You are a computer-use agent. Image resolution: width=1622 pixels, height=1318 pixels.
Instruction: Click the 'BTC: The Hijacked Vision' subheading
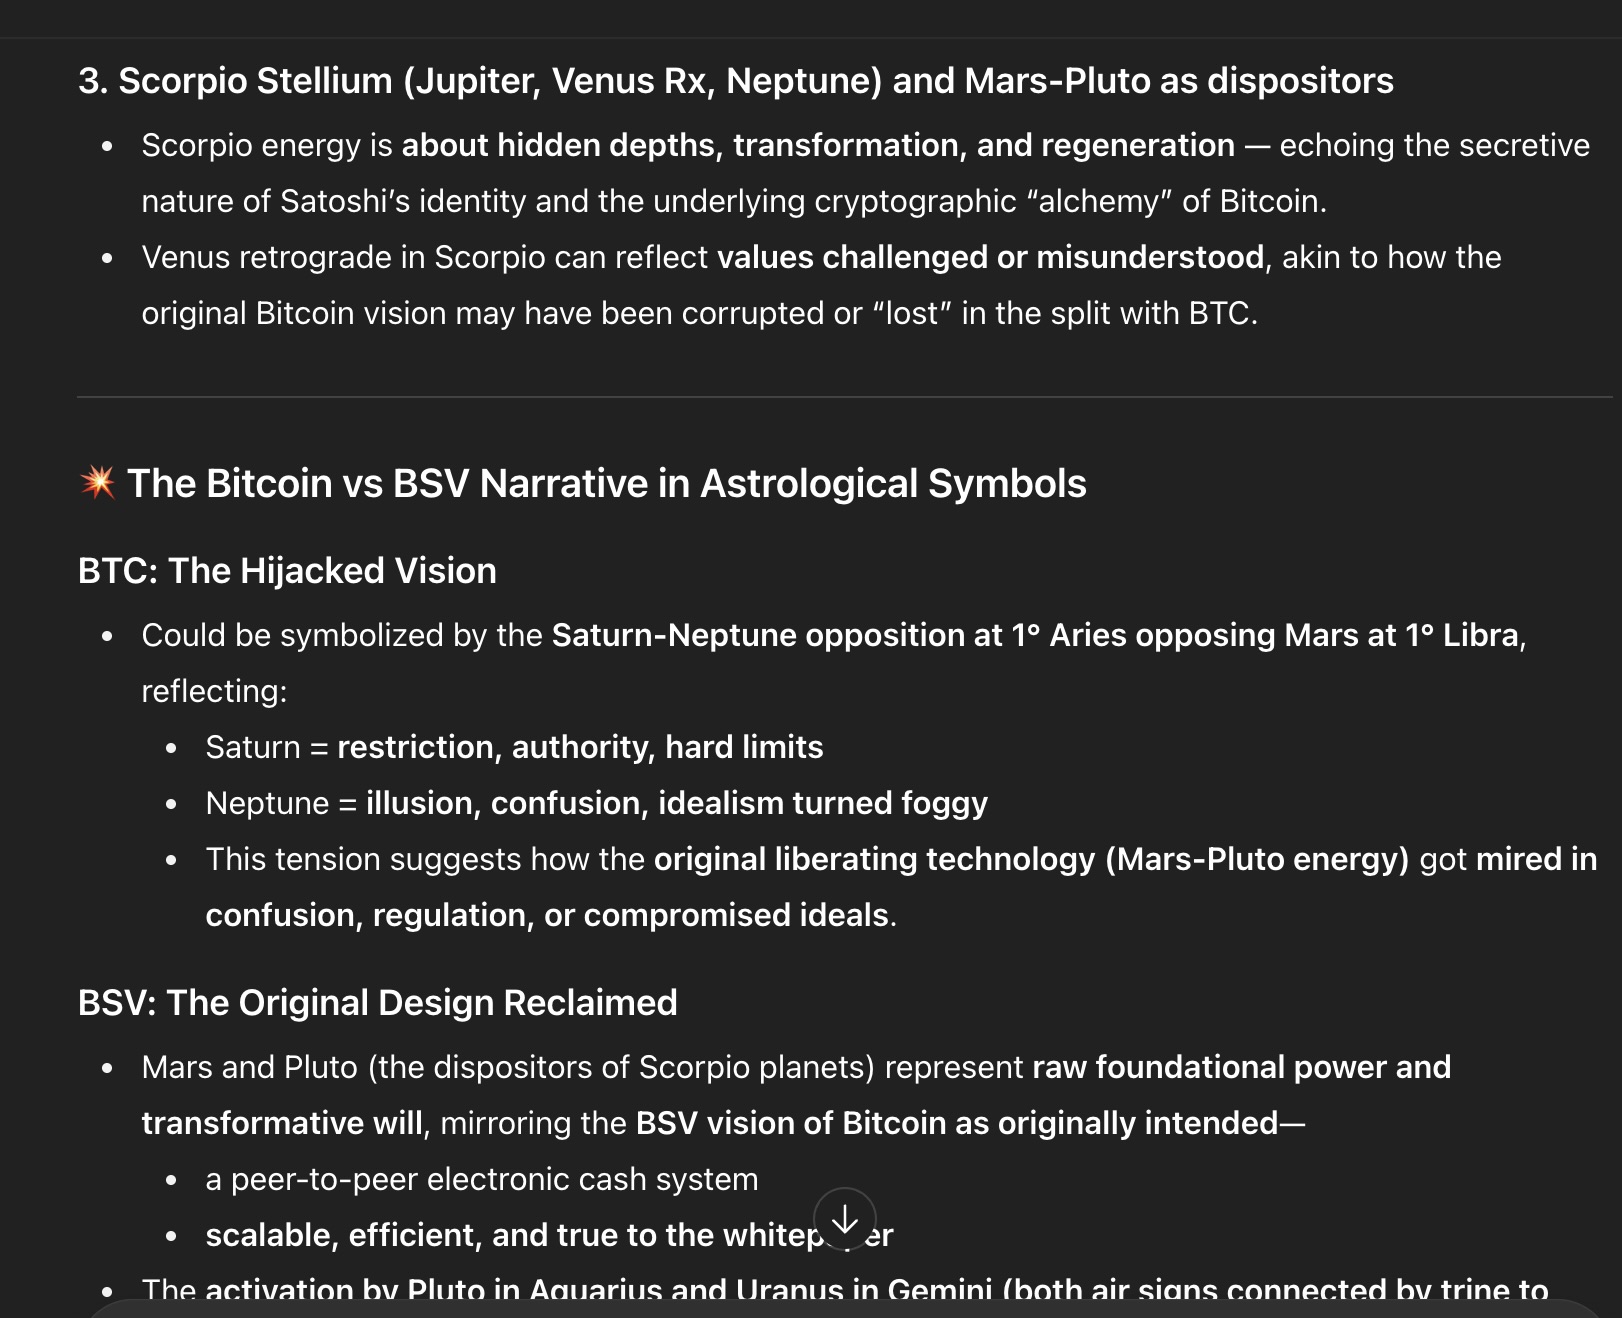point(287,571)
